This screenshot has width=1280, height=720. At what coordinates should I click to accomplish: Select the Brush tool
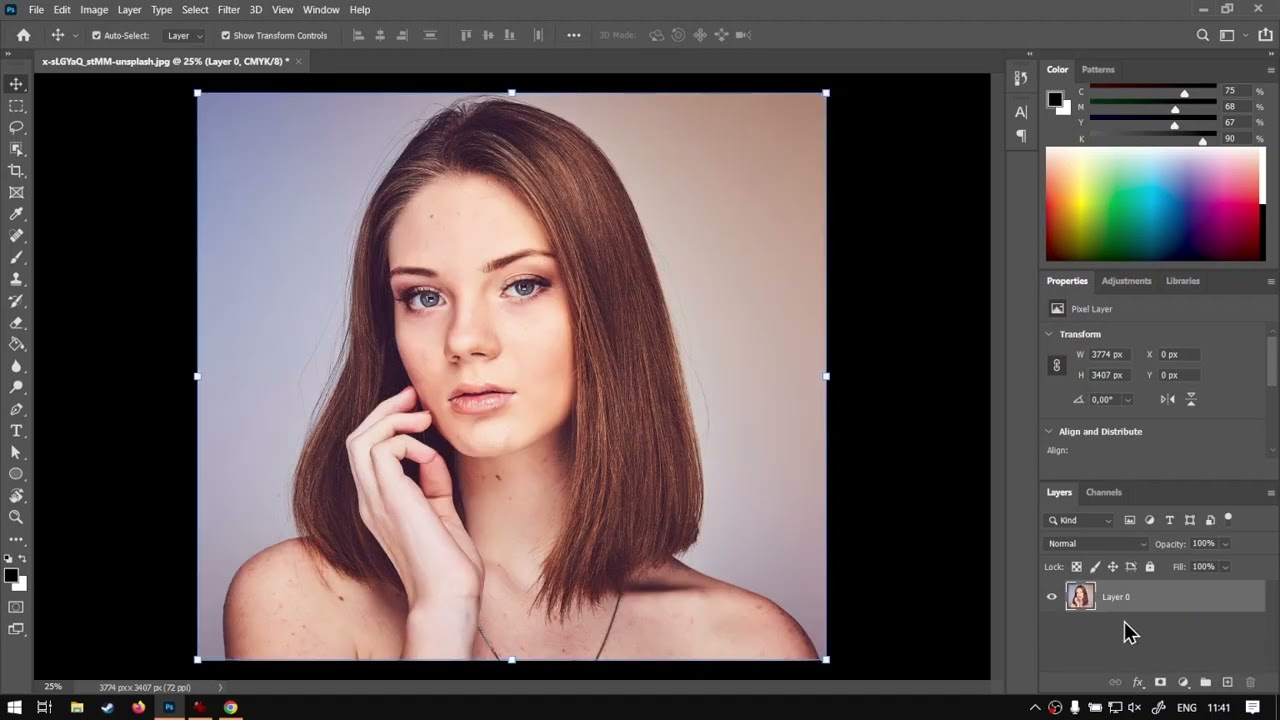pos(16,258)
